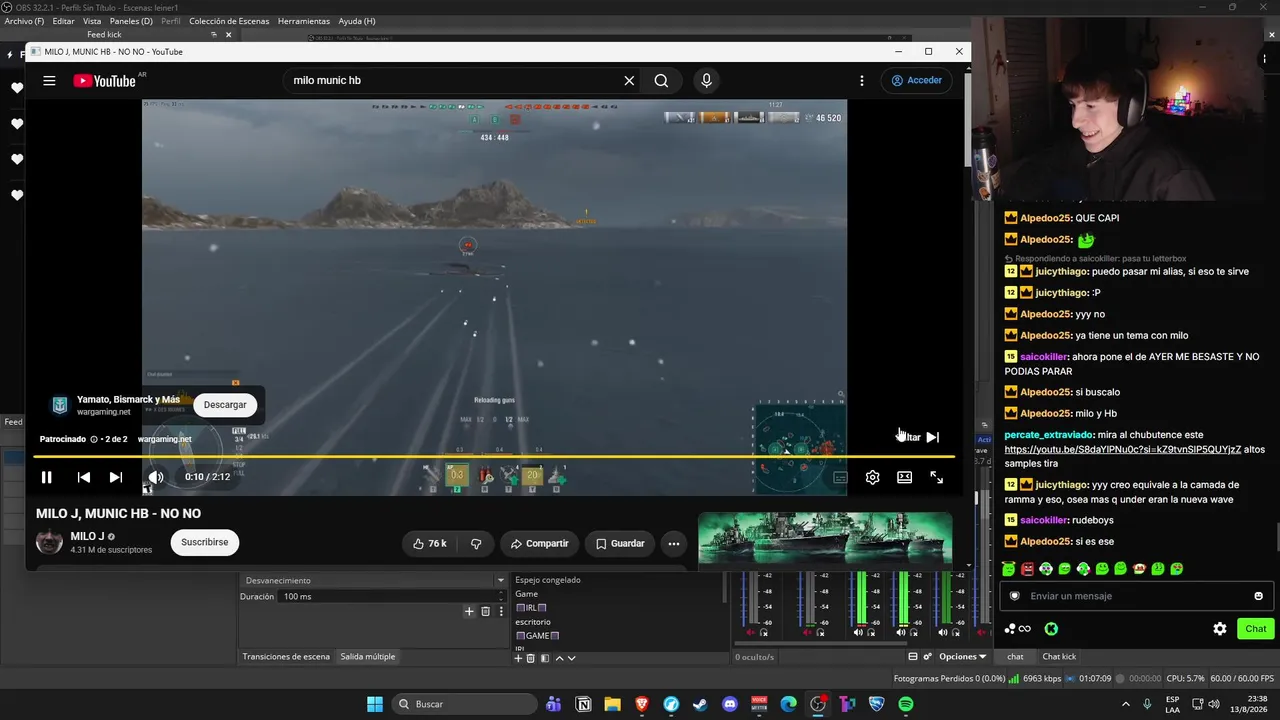Click Descargar on the Wargaming ad
This screenshot has height=720, width=1280.
tap(225, 405)
